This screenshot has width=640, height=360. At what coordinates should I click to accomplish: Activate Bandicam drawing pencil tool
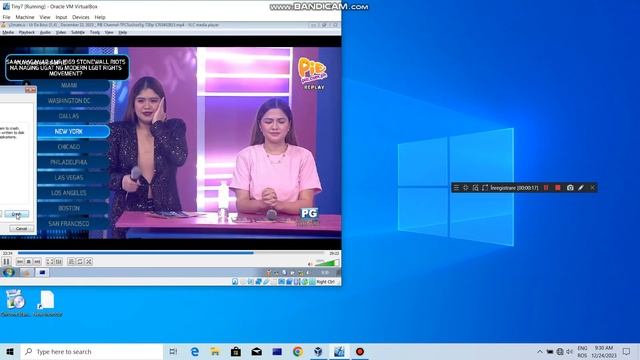tap(581, 188)
